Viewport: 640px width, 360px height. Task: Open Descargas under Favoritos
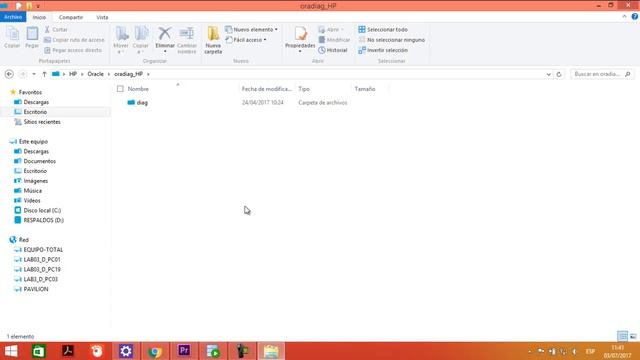[36, 102]
